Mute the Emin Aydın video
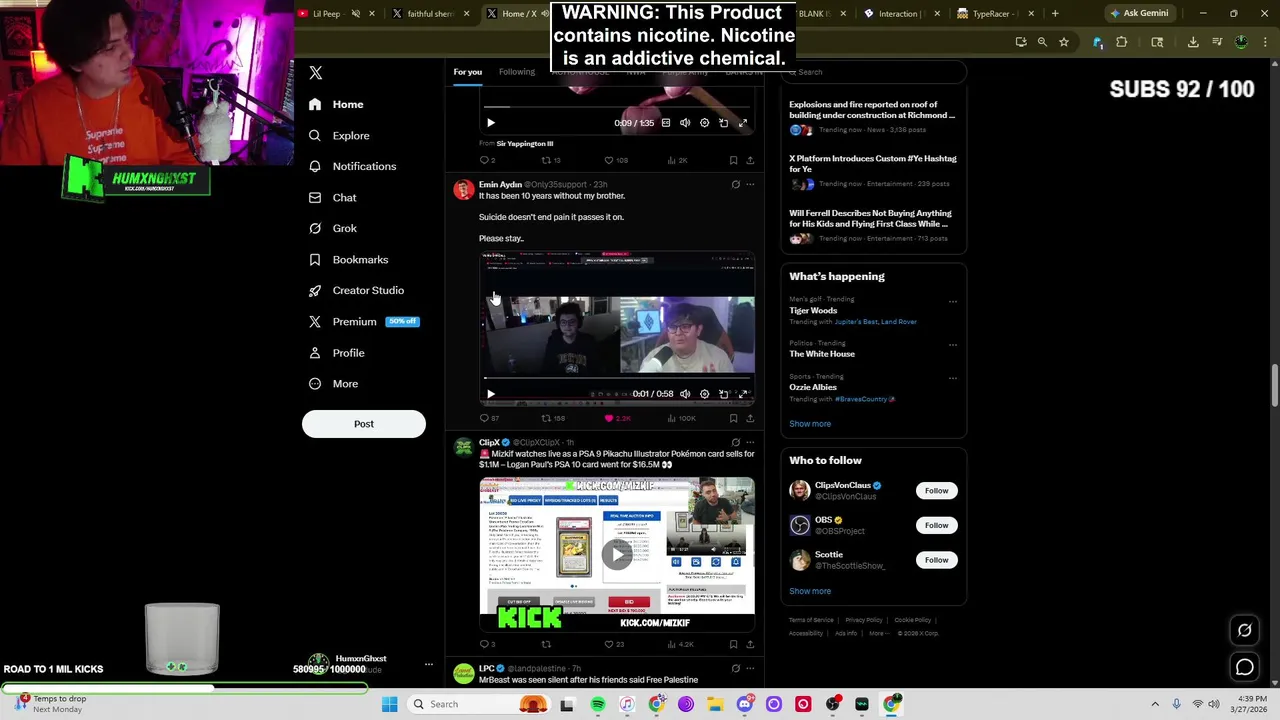Screen dimensions: 1280x720 (685, 394)
